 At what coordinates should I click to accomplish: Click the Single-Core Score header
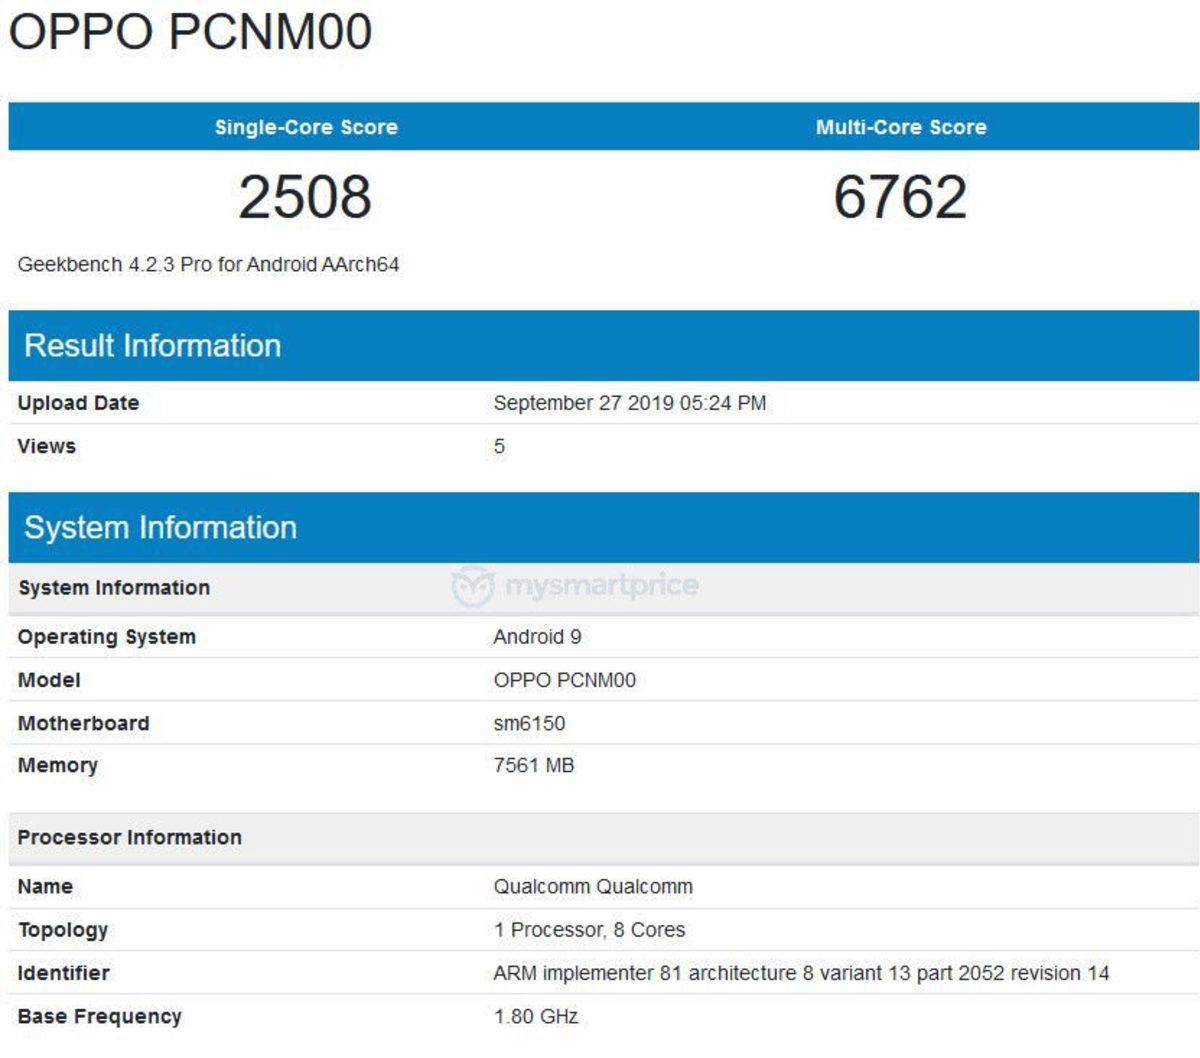pos(306,127)
